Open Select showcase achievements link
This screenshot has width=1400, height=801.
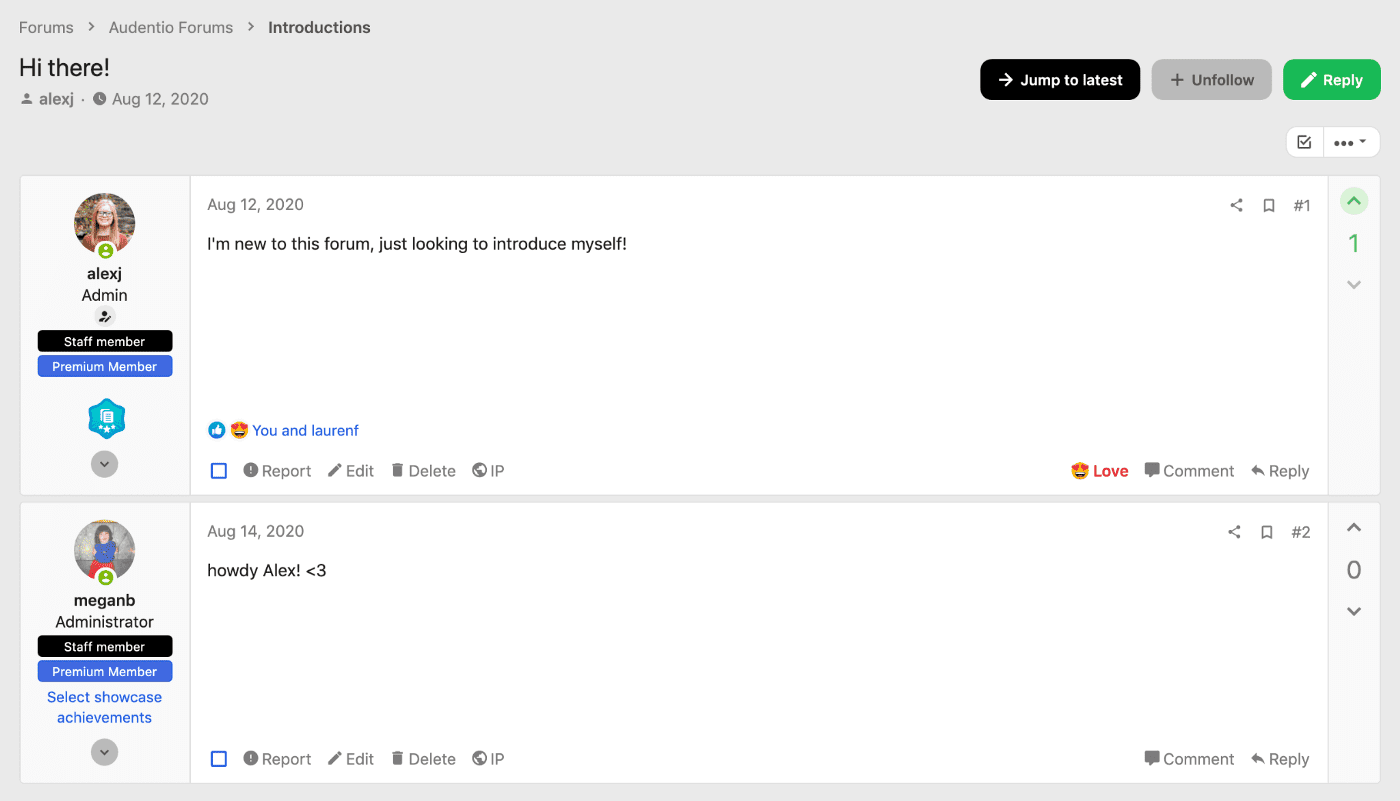pyautogui.click(x=105, y=707)
